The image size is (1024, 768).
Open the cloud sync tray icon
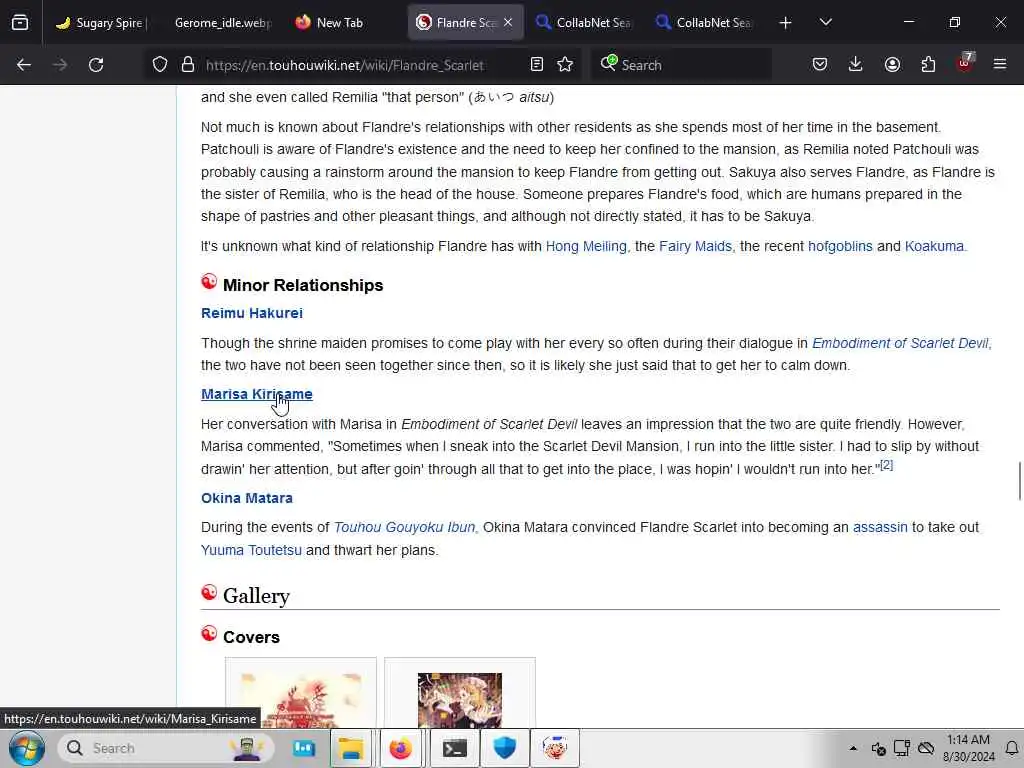click(x=926, y=748)
